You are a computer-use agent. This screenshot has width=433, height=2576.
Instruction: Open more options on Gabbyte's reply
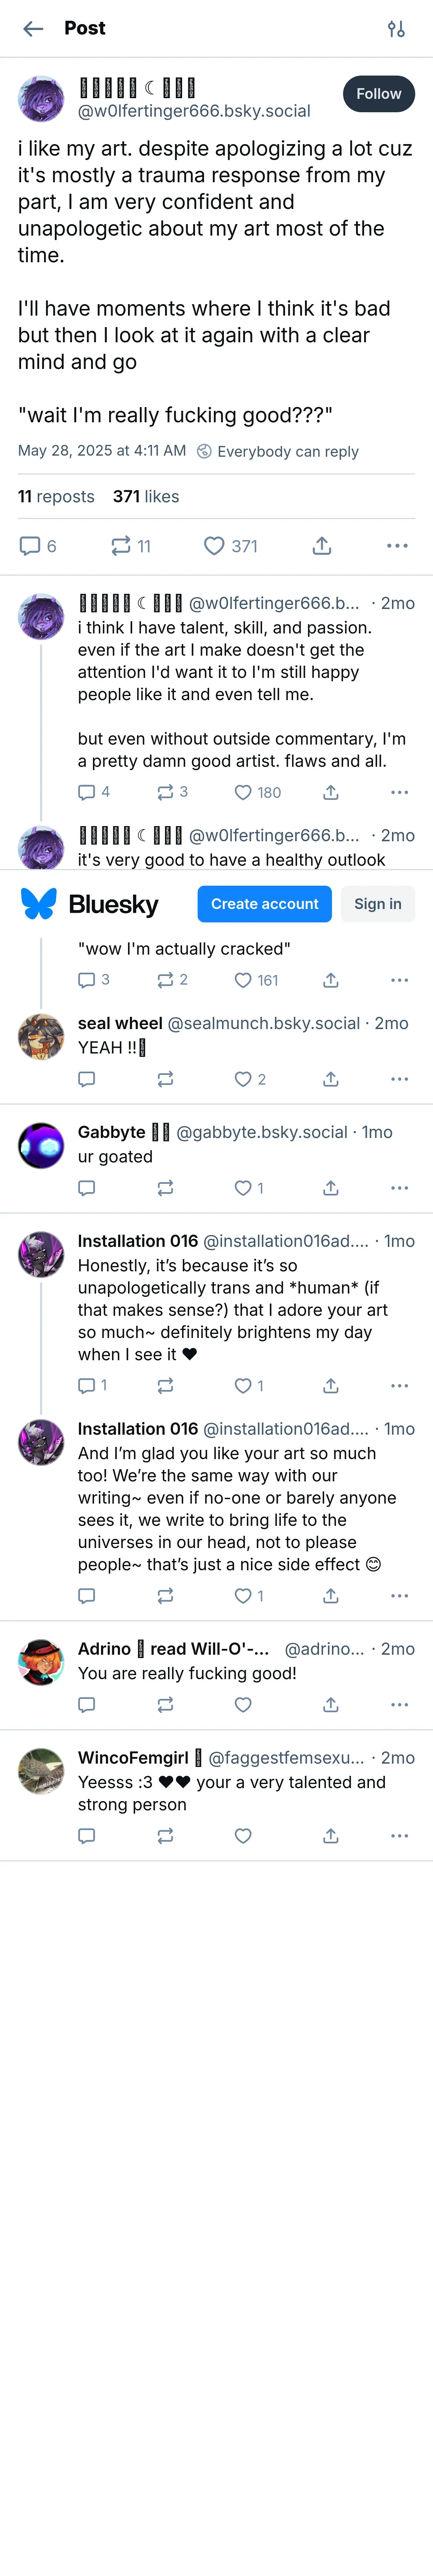point(399,1188)
